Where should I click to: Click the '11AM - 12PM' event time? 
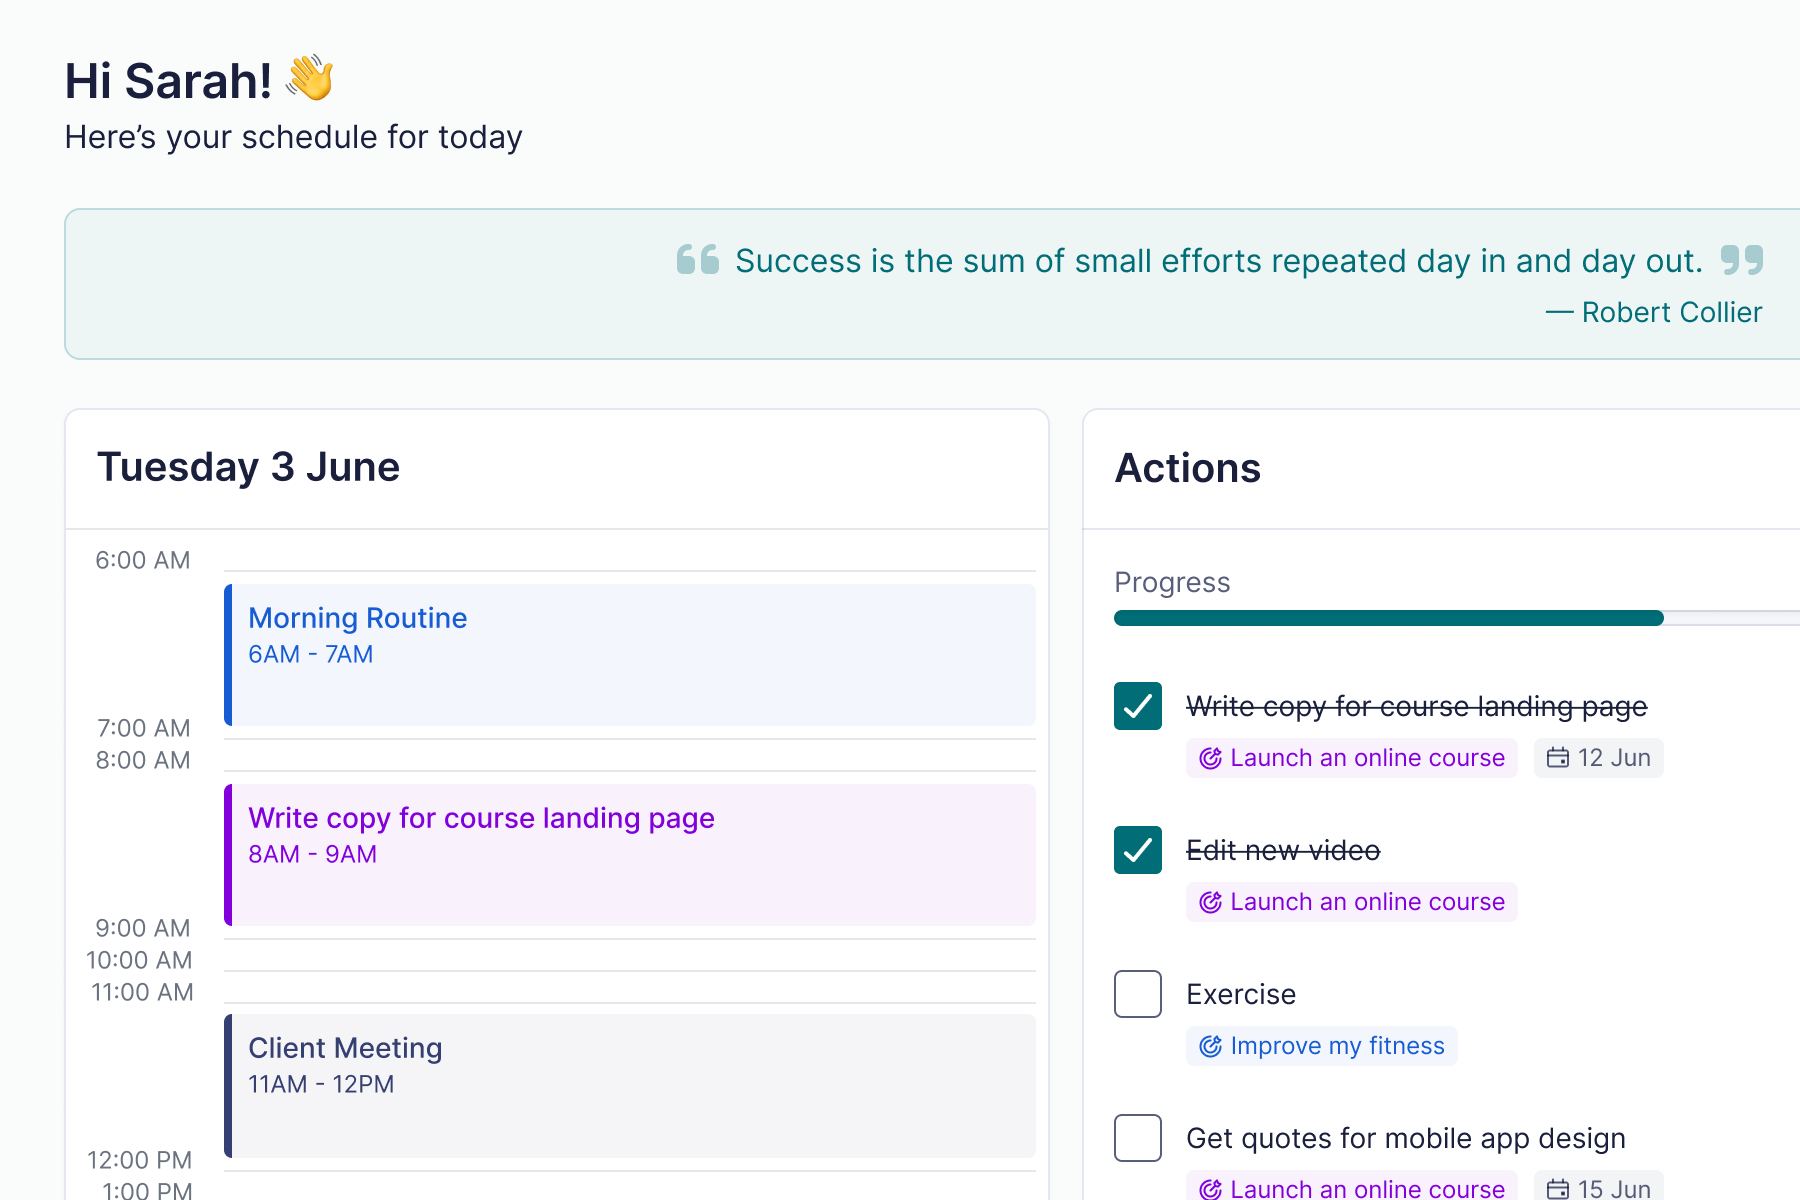(x=321, y=1084)
